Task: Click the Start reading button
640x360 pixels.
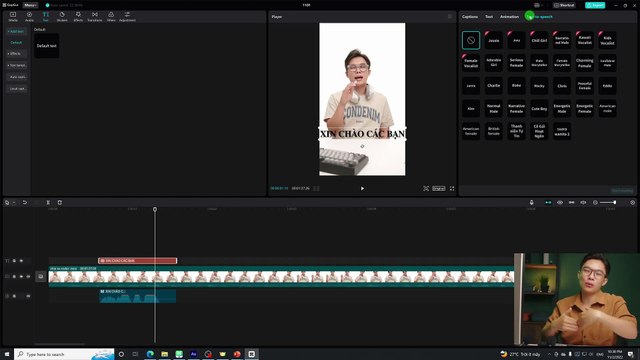Action: pyautogui.click(x=622, y=191)
